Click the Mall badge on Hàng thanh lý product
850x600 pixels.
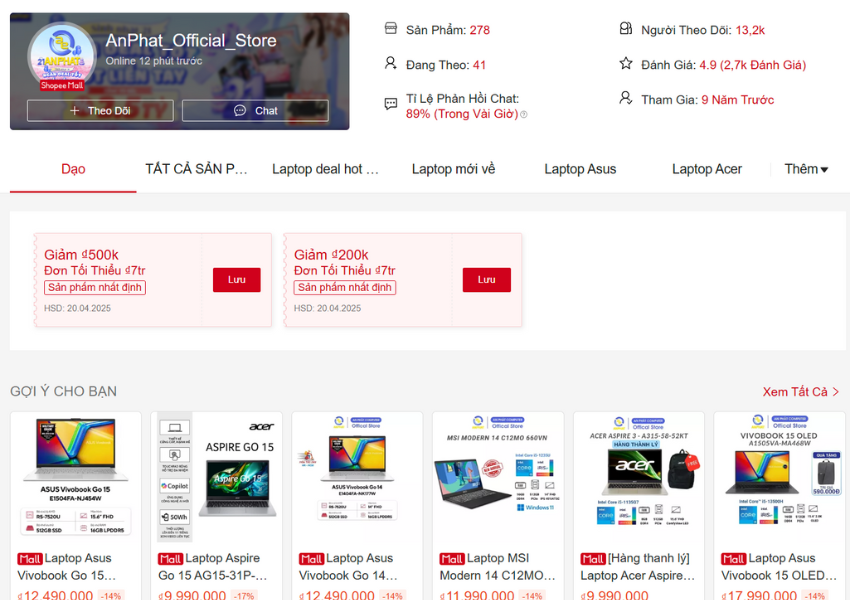593,559
